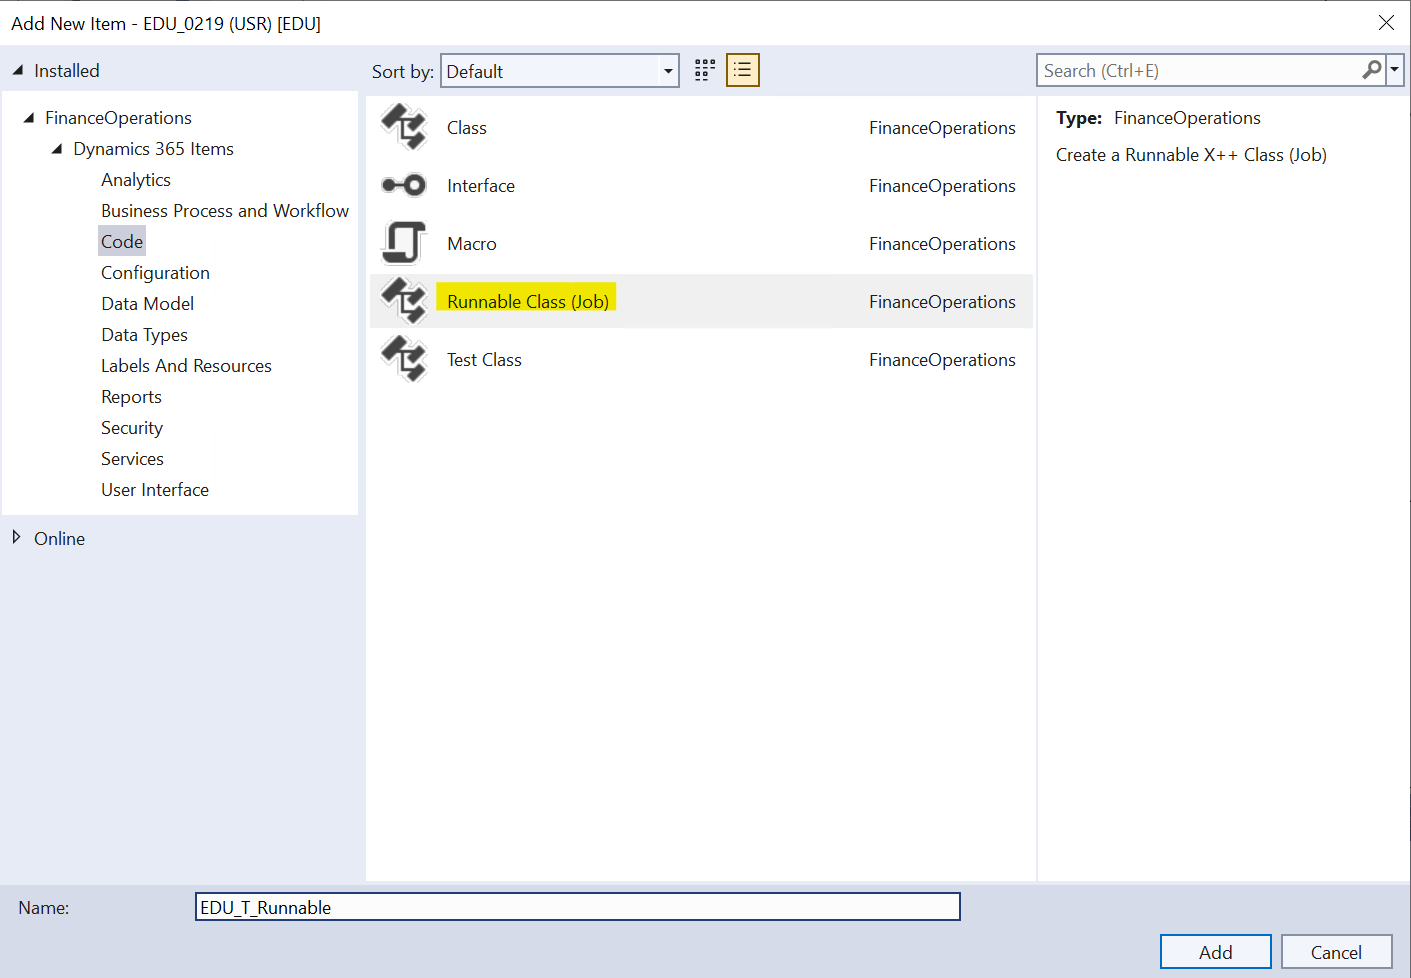The width and height of the screenshot is (1411, 978).
Task: Click the Macro template name
Action: 472,244
